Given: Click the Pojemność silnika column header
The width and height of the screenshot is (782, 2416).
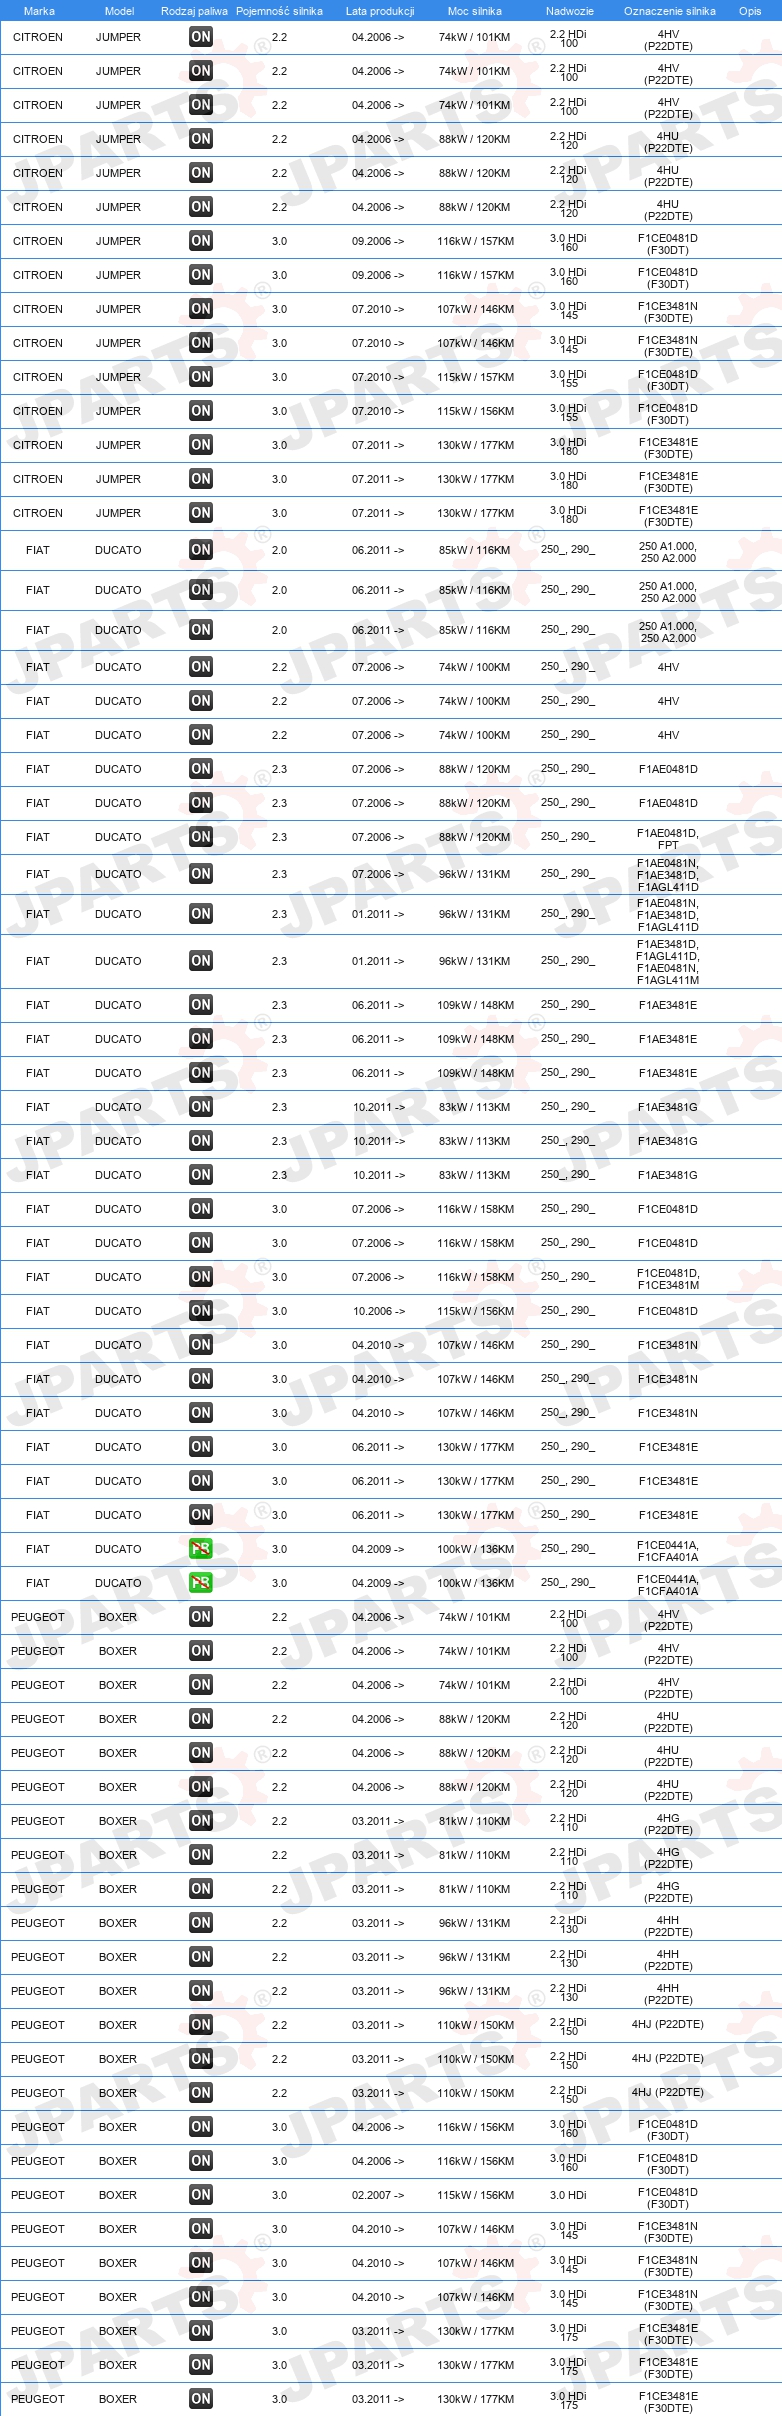Looking at the screenshot, I should pyautogui.click(x=279, y=11).
